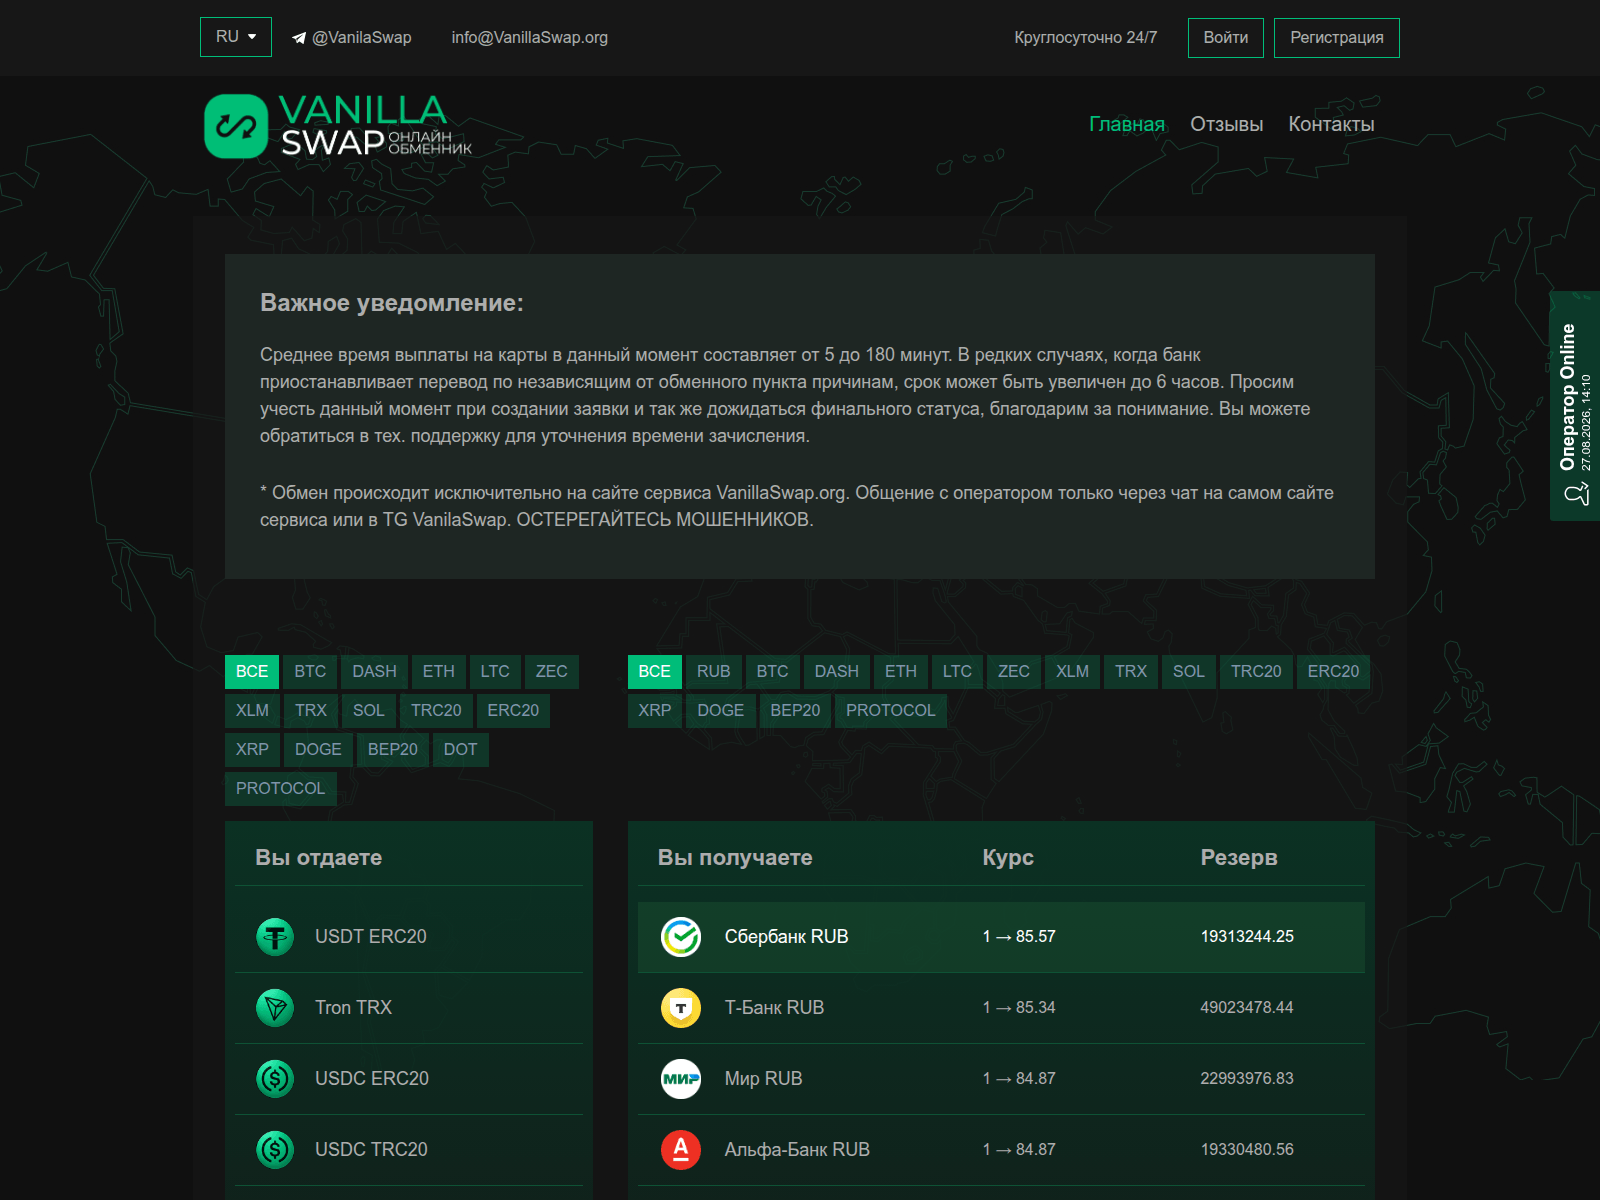Click the USDC TRC20 coin icon
The image size is (1600, 1200).
coord(275,1150)
